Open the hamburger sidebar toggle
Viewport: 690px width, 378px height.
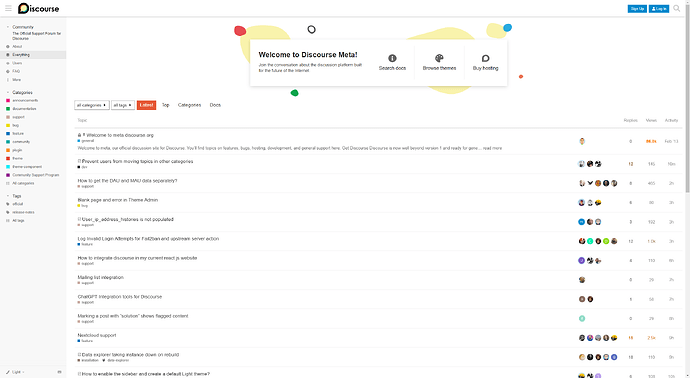click(x=8, y=8)
